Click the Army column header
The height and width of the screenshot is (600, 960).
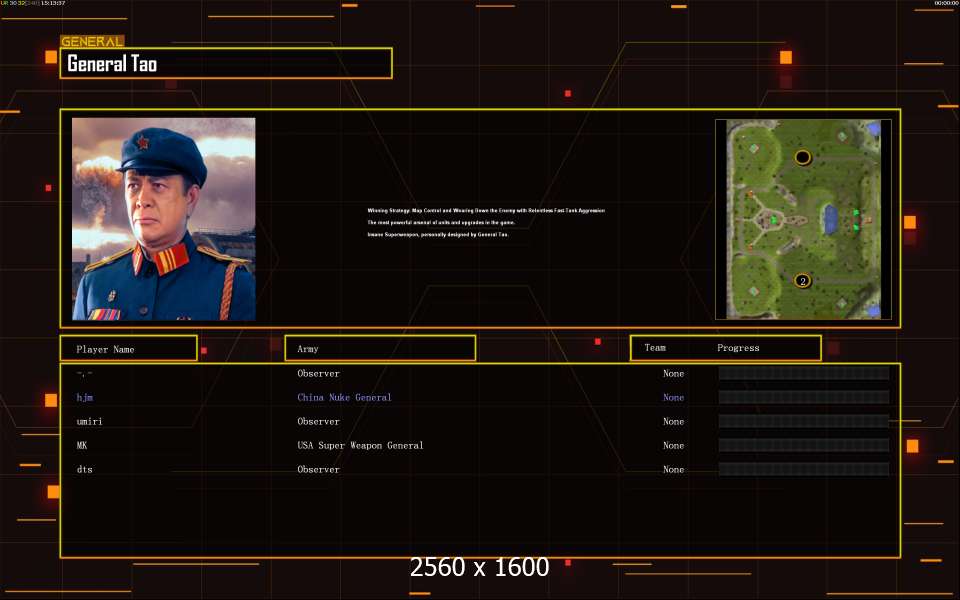tap(380, 348)
